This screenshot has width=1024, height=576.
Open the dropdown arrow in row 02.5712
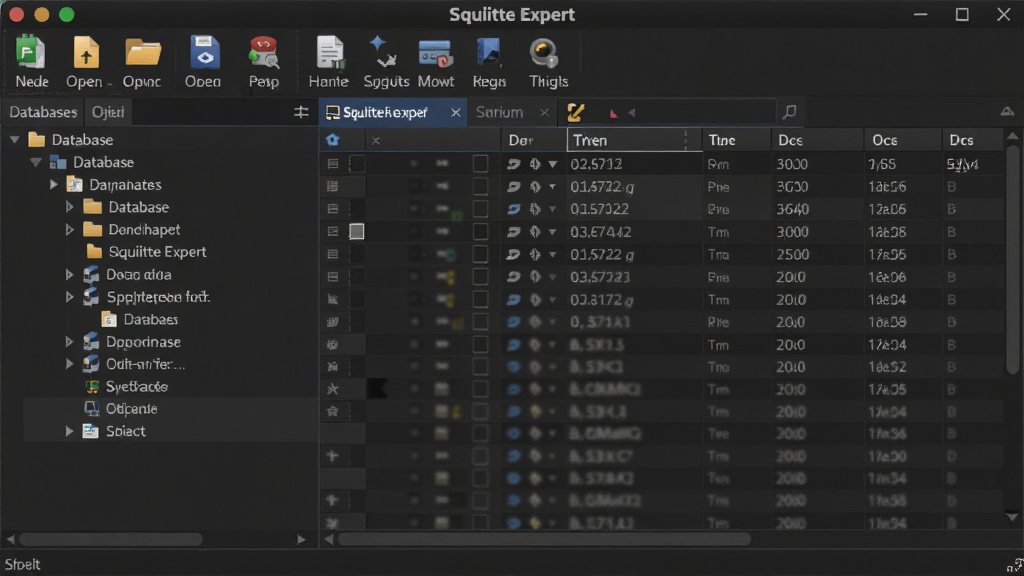(x=552, y=165)
